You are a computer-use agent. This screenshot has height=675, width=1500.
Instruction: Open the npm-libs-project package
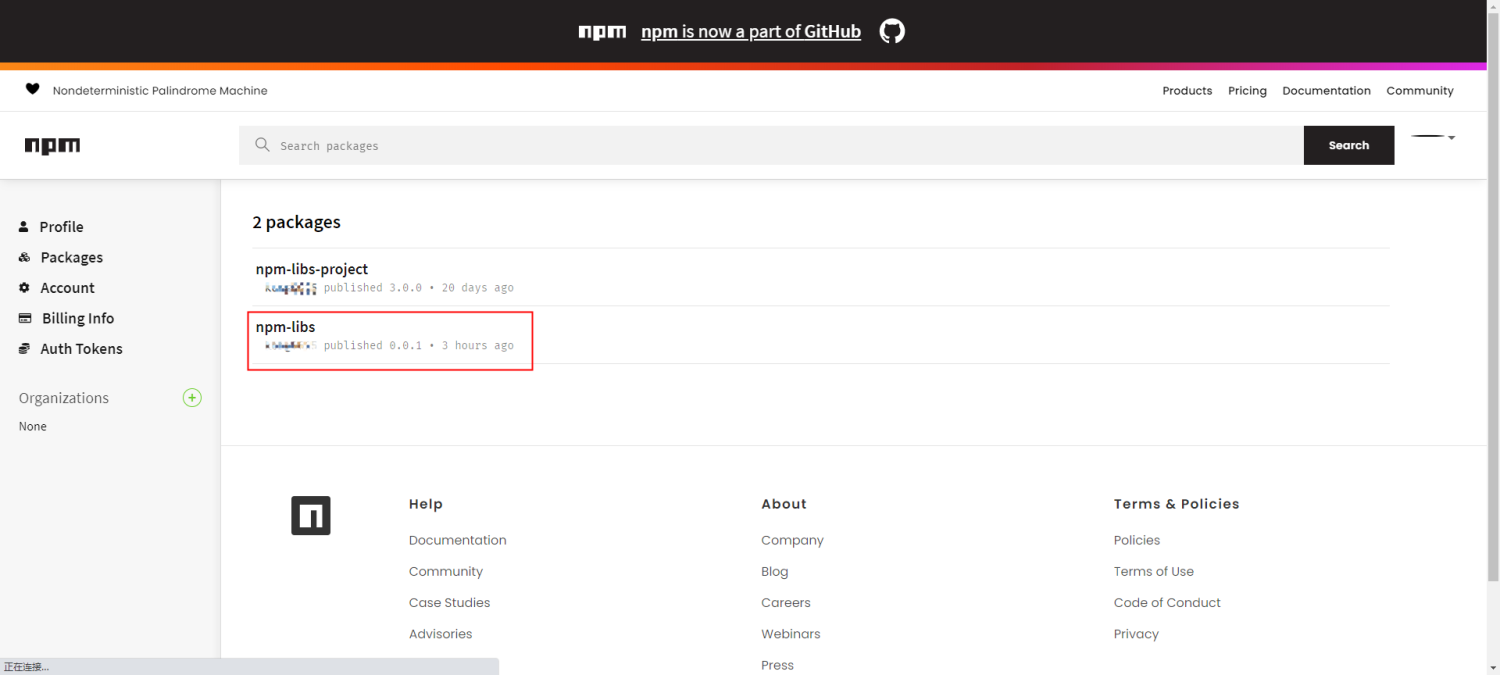[x=312, y=269]
